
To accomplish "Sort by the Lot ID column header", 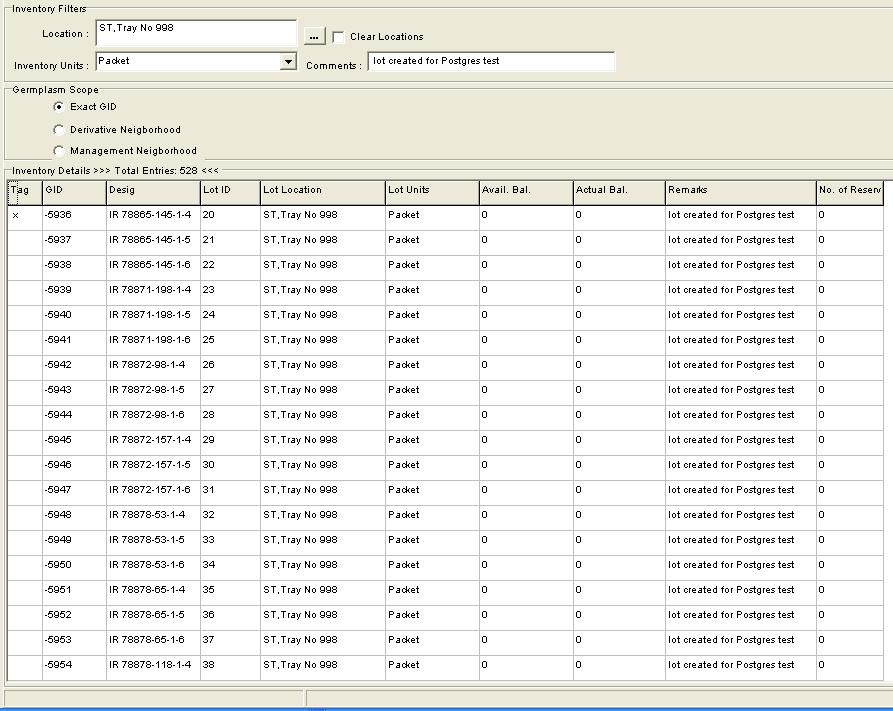I will point(231,193).
